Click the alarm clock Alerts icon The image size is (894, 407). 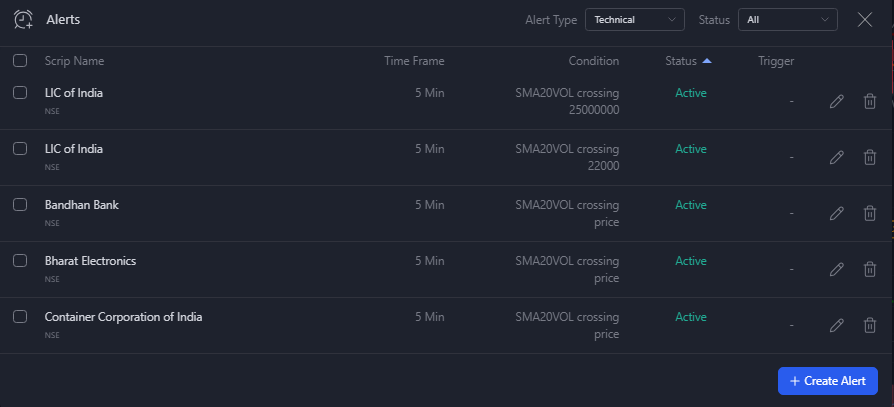point(23,19)
